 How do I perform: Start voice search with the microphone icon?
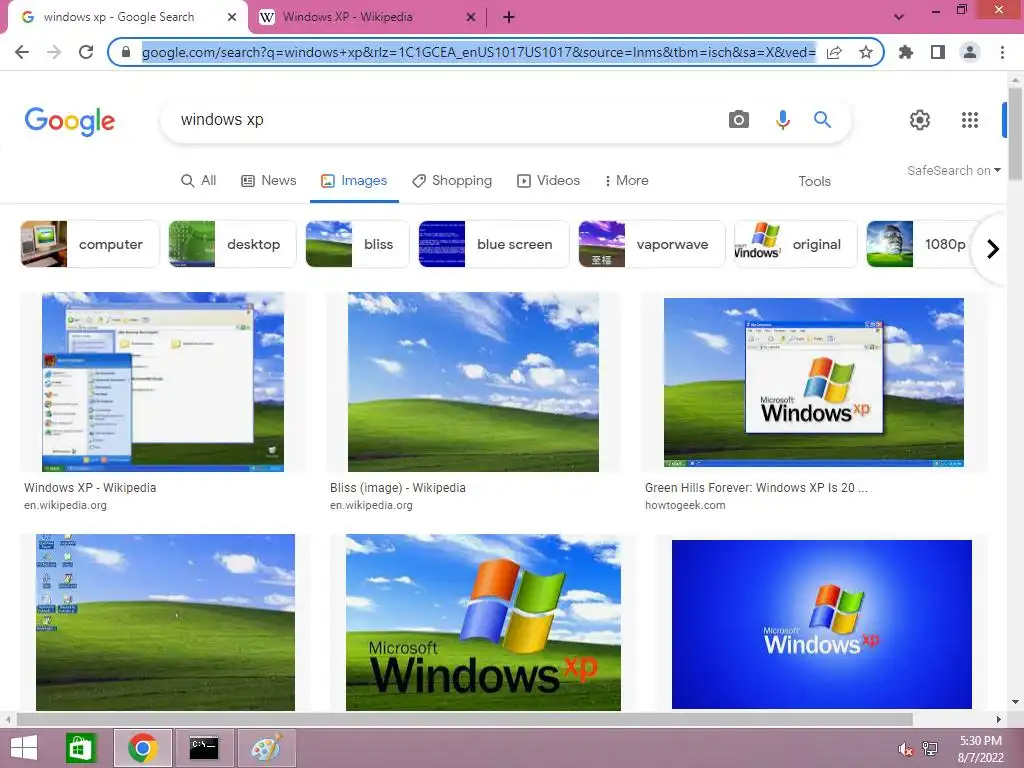pos(782,120)
